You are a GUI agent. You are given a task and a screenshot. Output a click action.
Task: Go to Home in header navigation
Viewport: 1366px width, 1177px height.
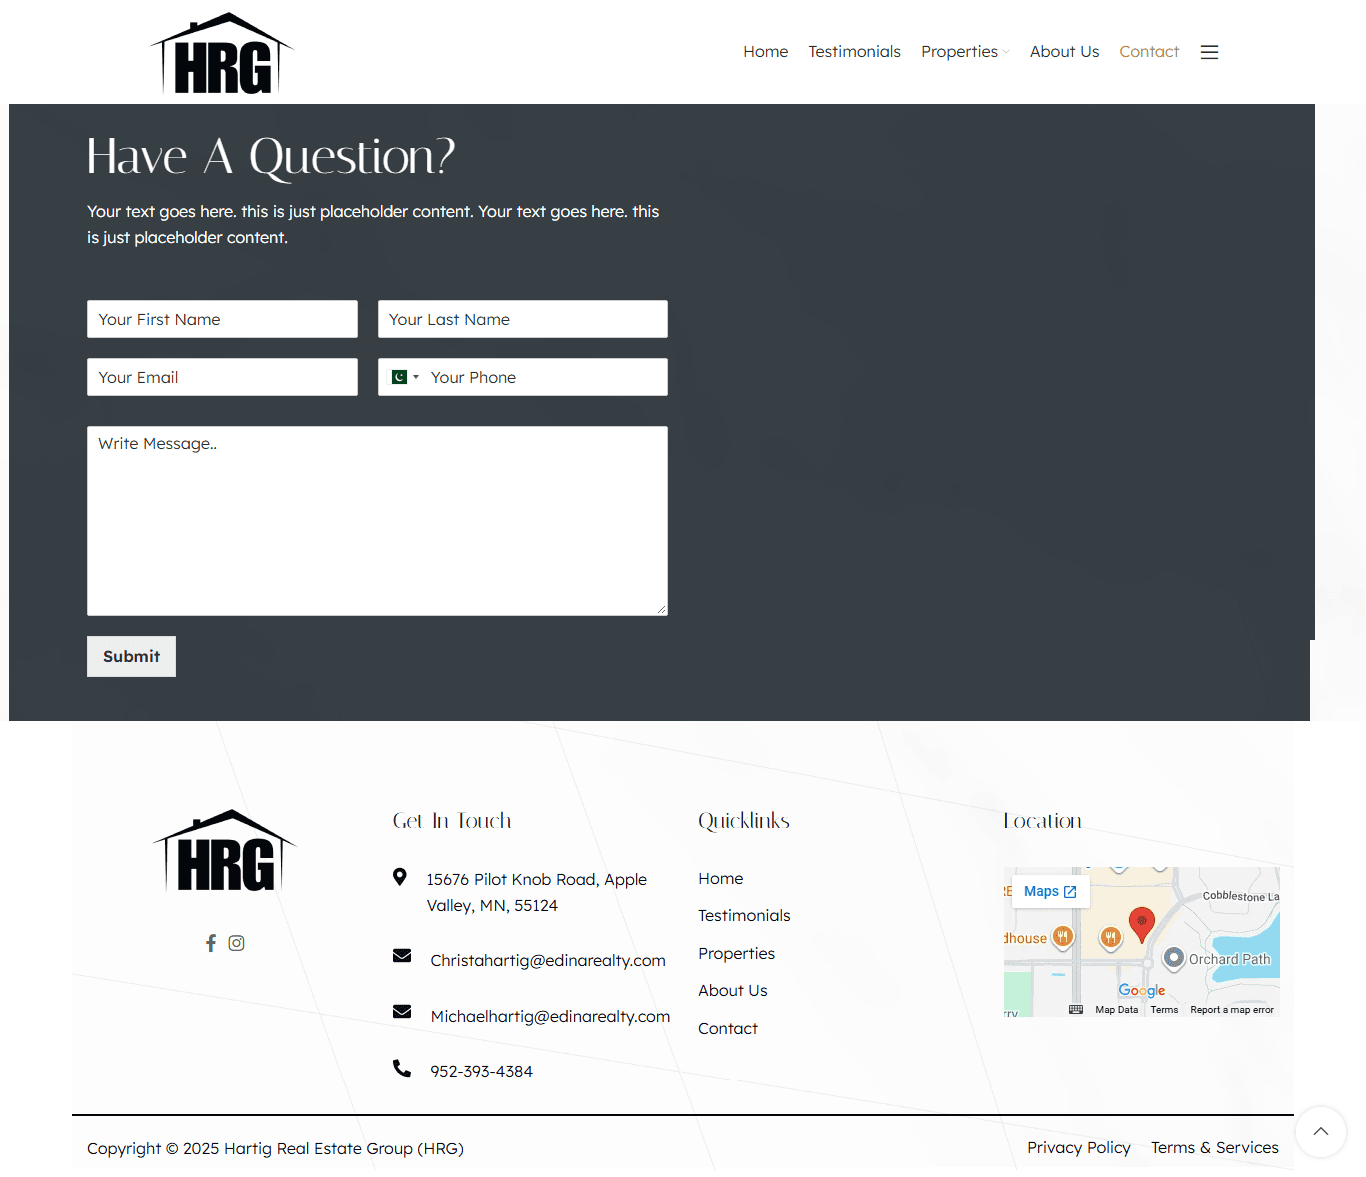(766, 52)
